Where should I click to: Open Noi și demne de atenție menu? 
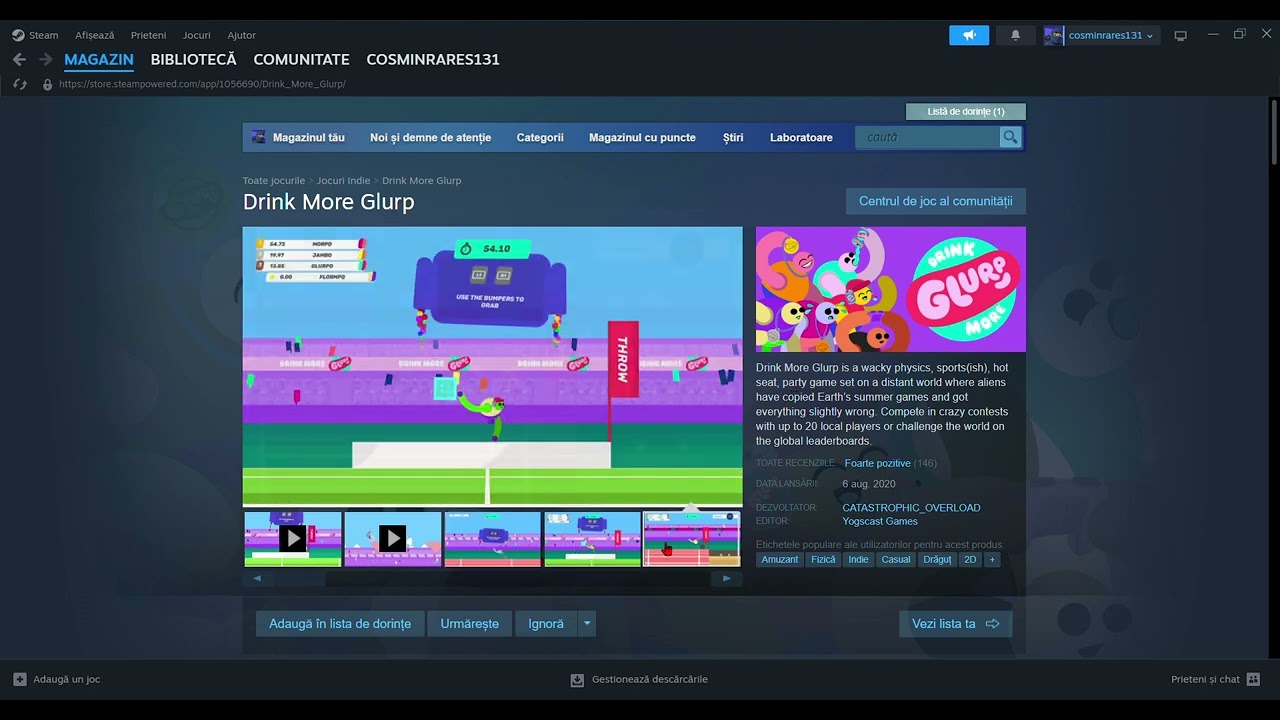point(430,137)
